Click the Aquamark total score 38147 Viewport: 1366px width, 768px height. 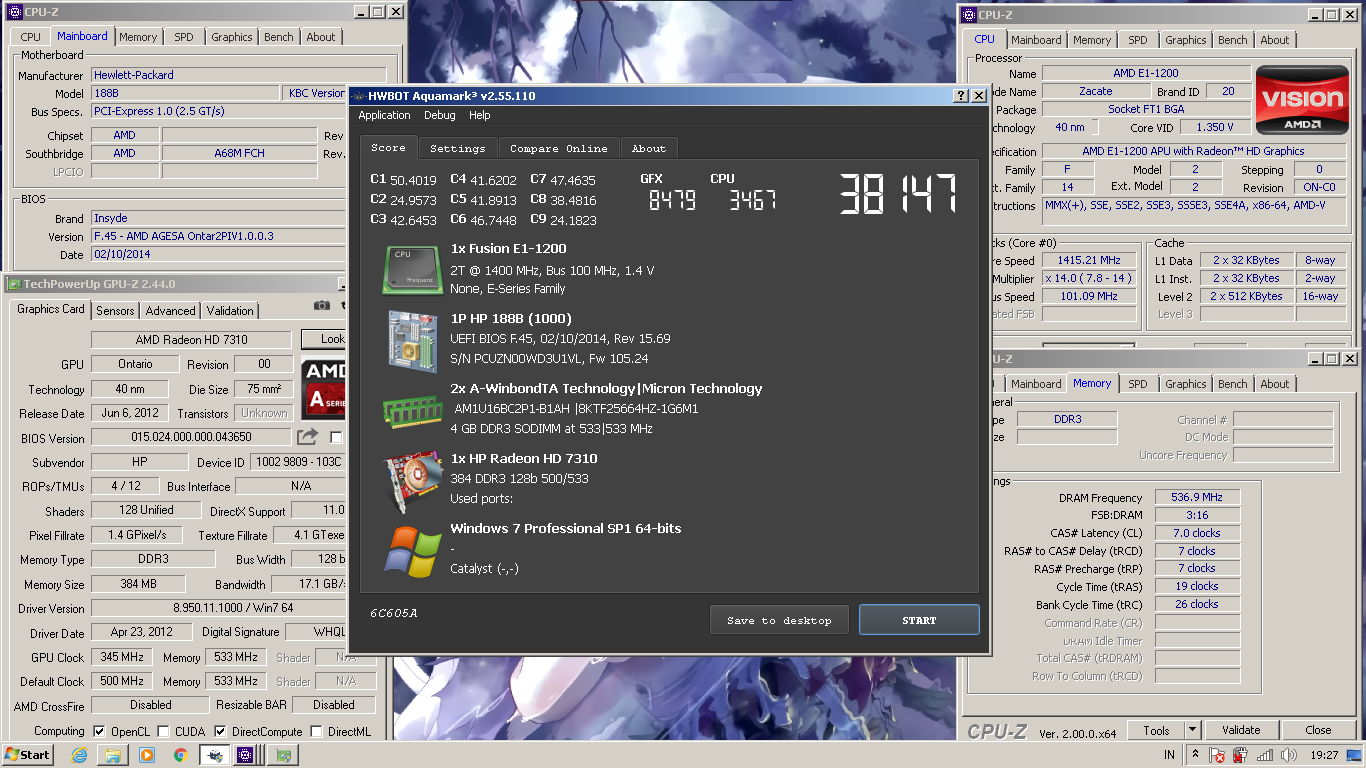[x=897, y=194]
